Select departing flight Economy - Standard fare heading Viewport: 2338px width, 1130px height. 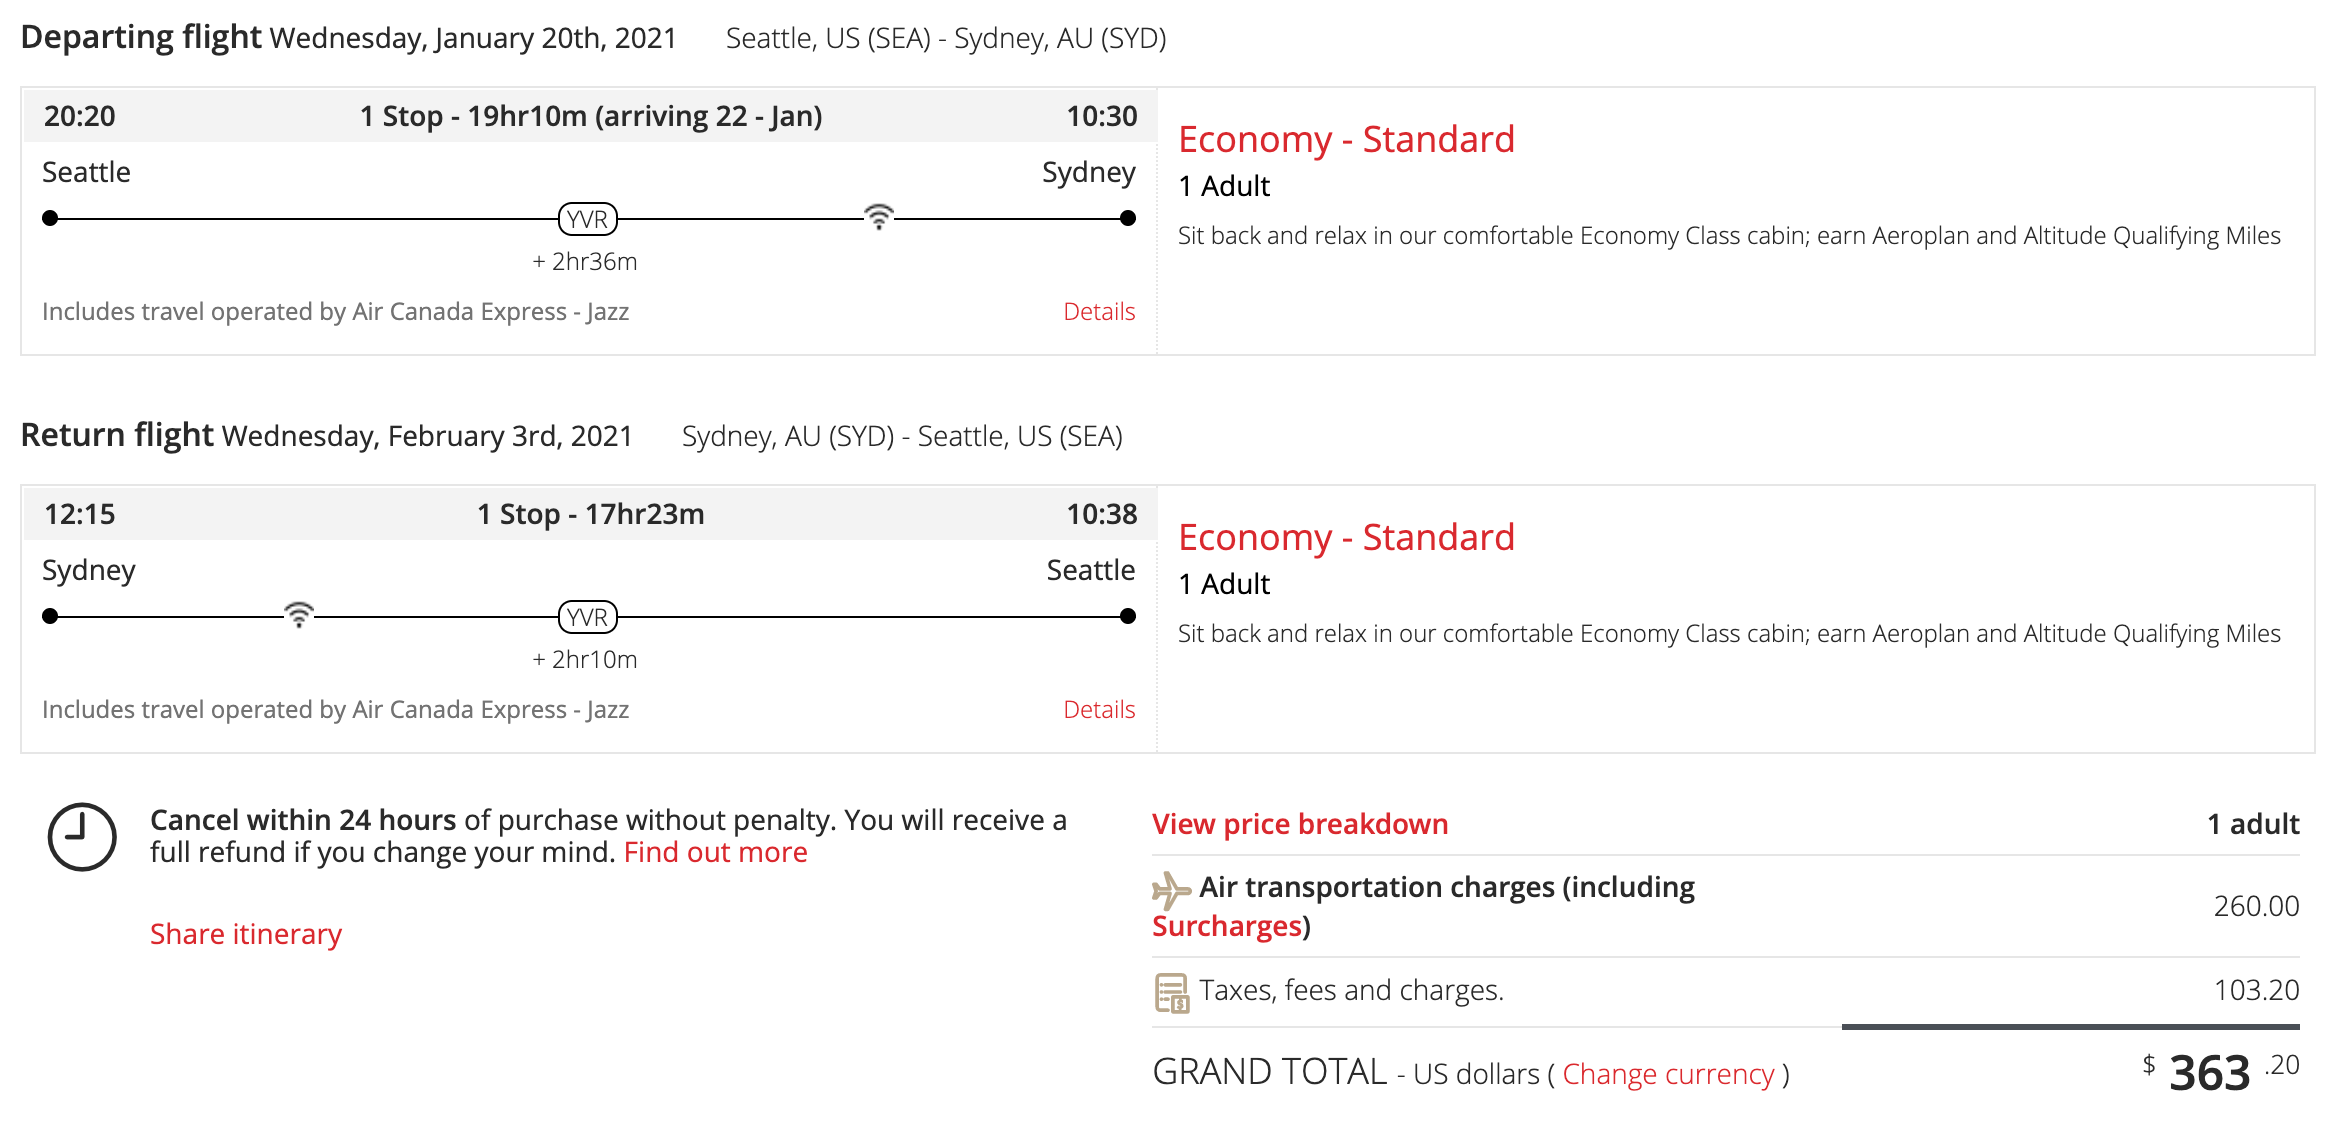[1345, 140]
